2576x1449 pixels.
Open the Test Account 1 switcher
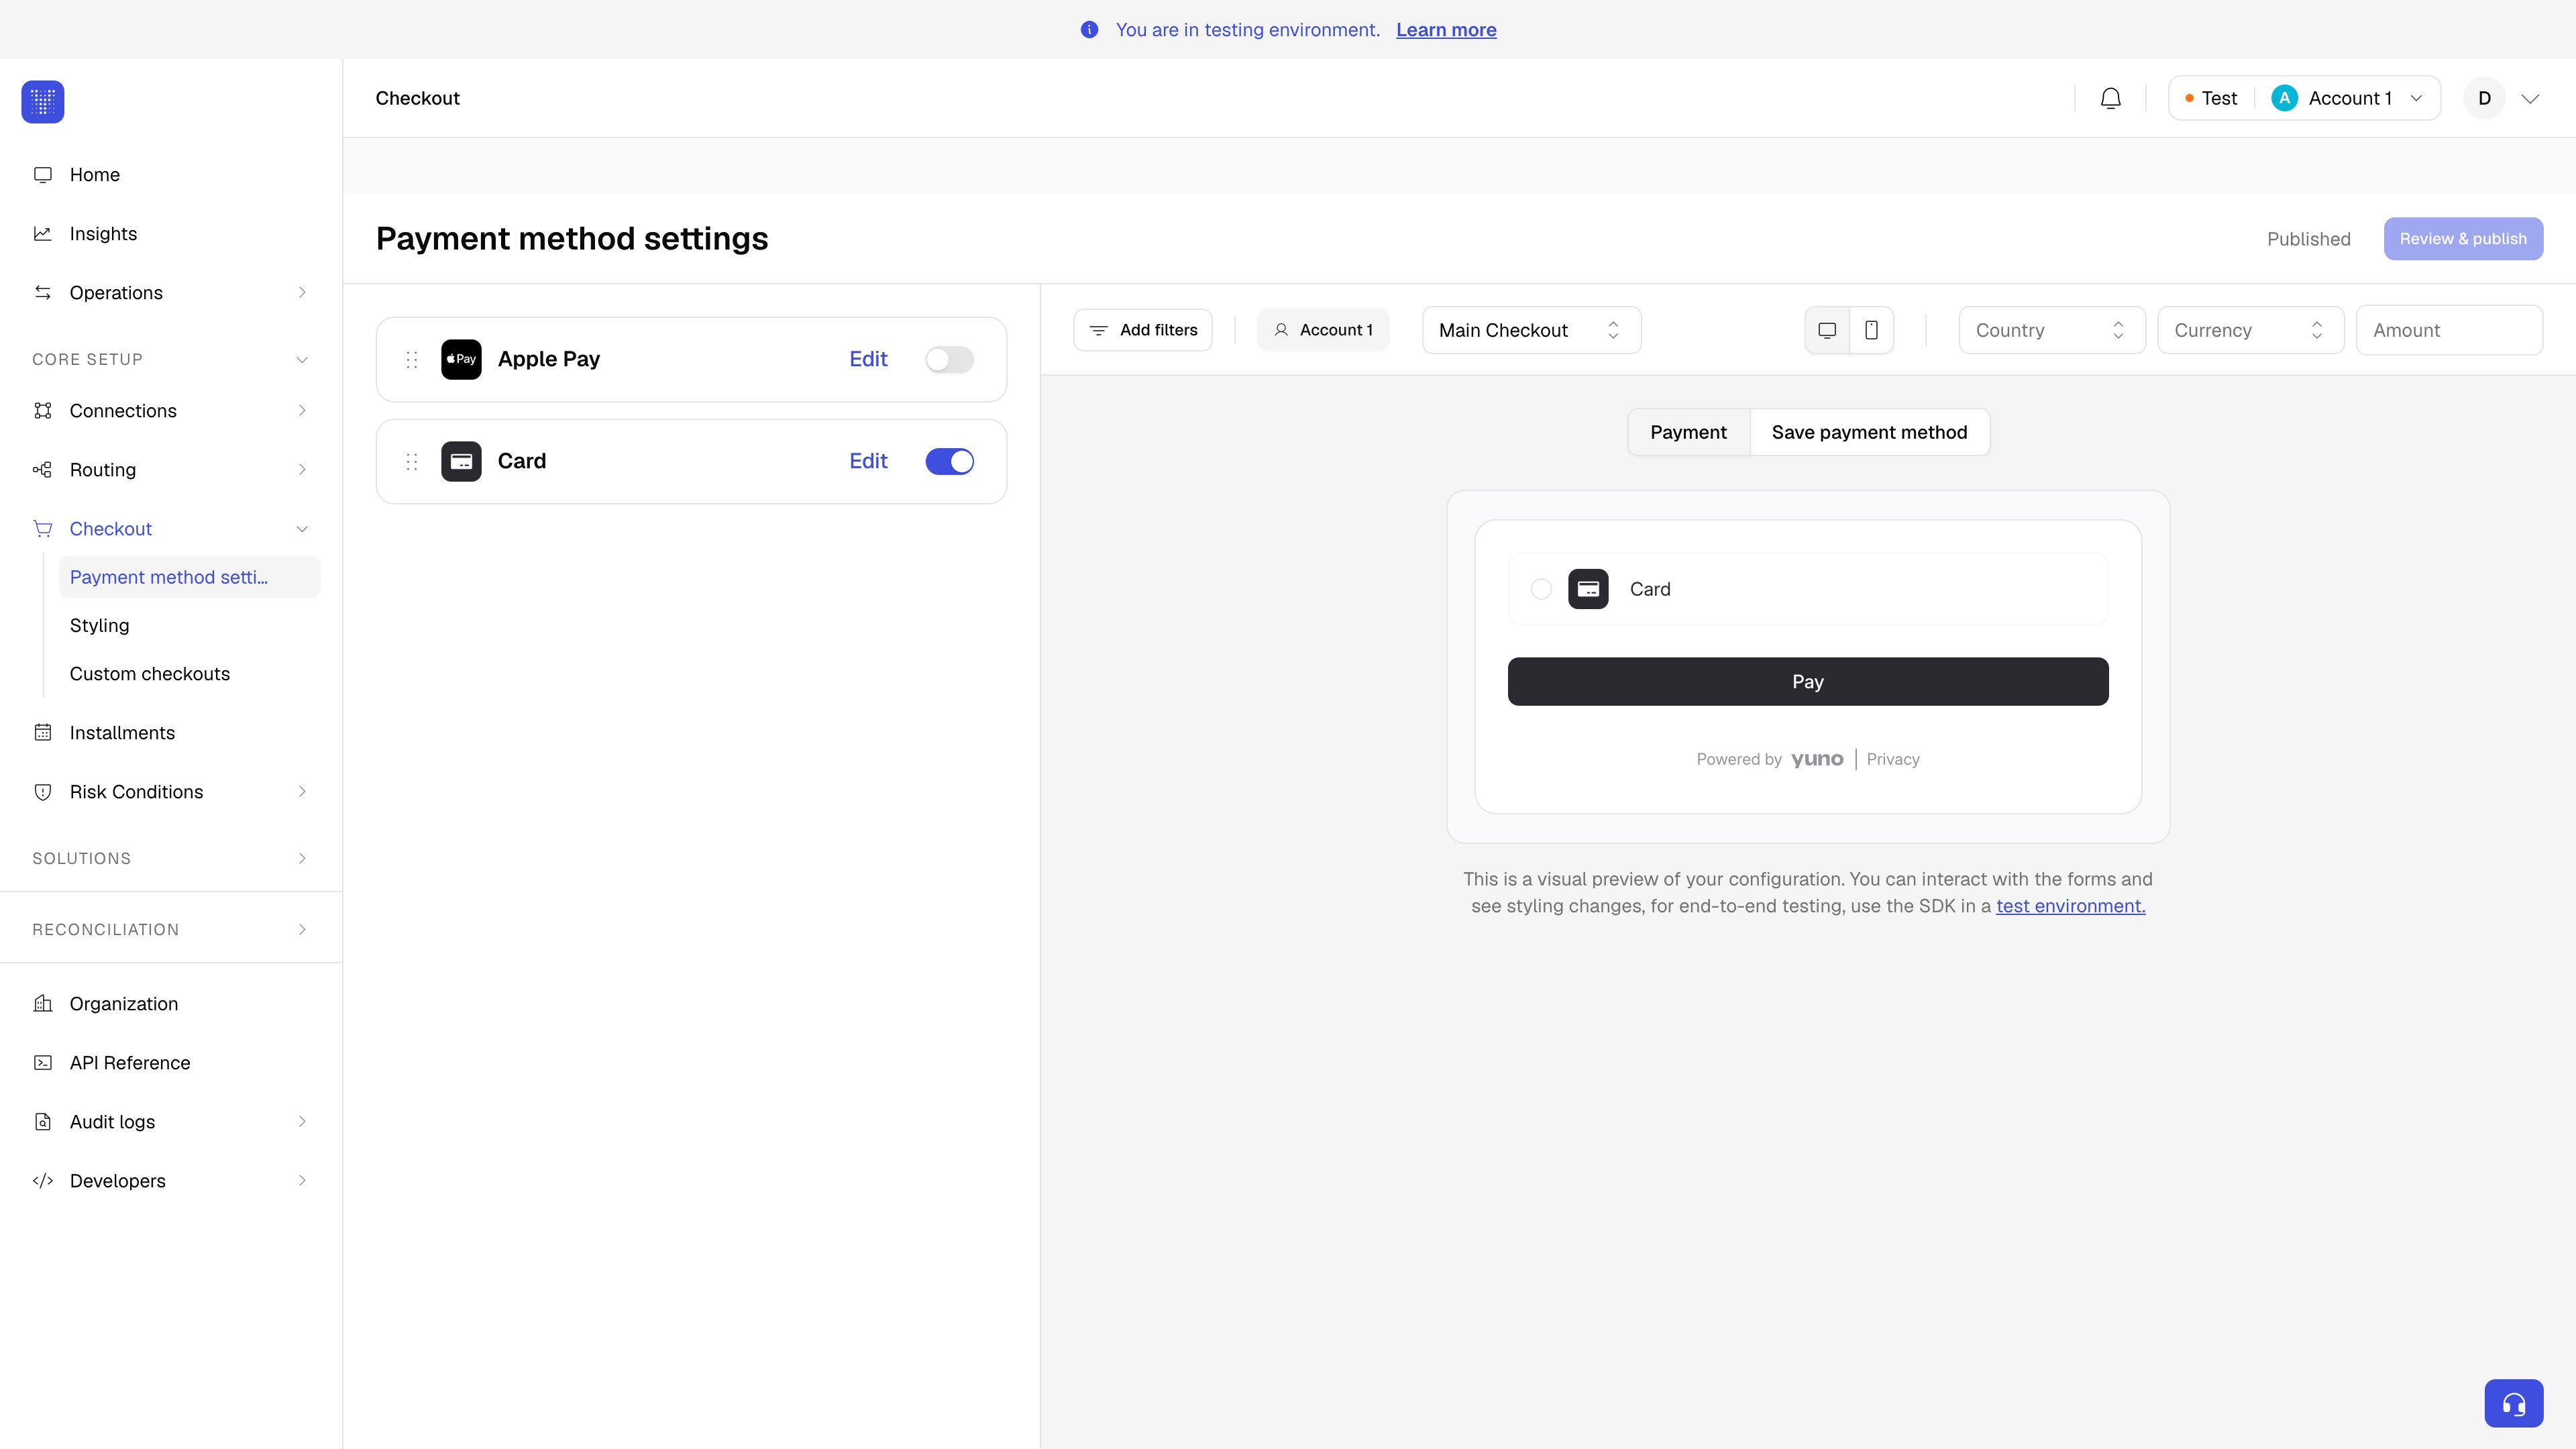2304,98
